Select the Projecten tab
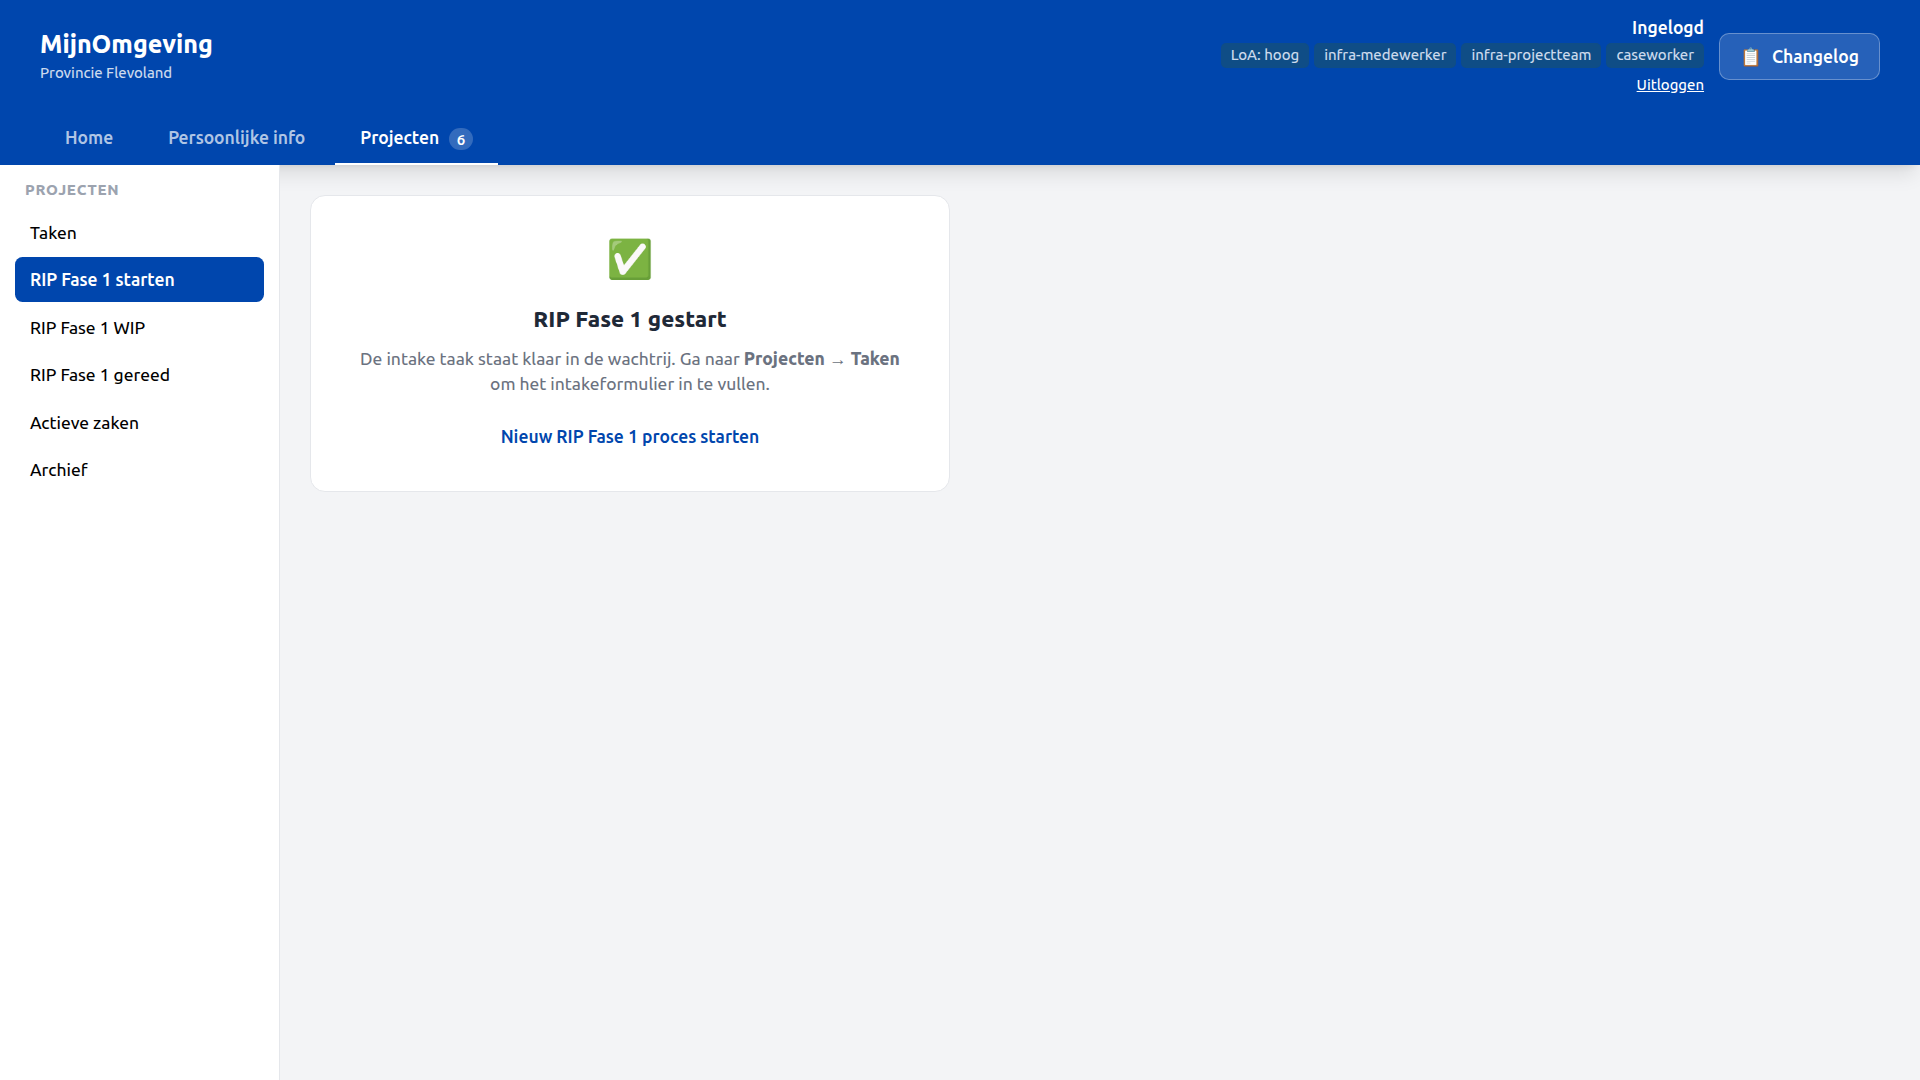The image size is (1920, 1080). [399, 137]
